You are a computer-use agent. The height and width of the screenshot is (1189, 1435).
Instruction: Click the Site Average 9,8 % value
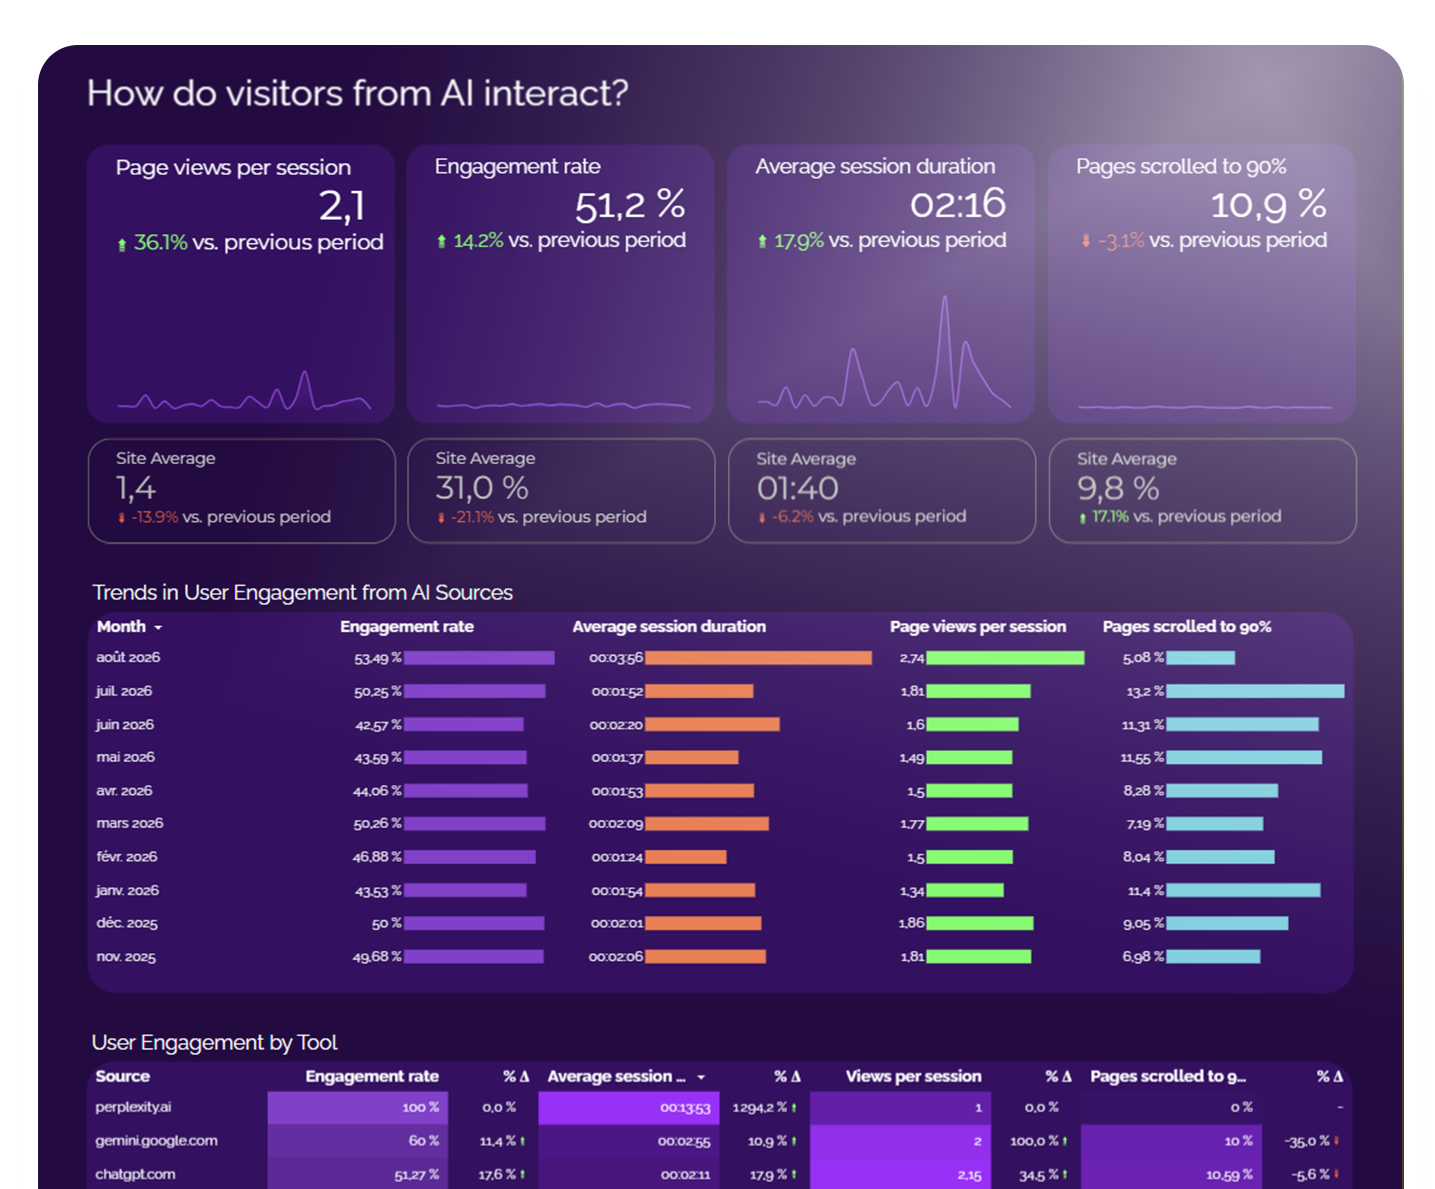[1118, 488]
